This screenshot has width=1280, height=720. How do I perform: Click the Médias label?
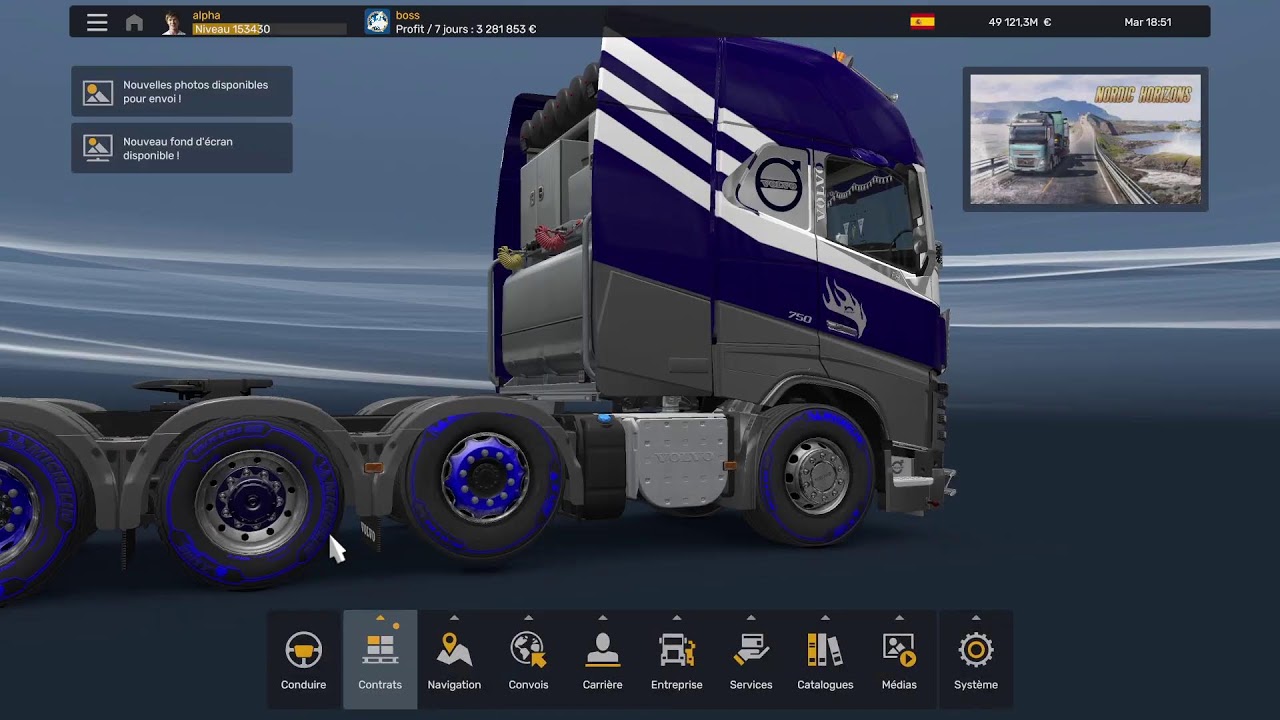point(899,685)
